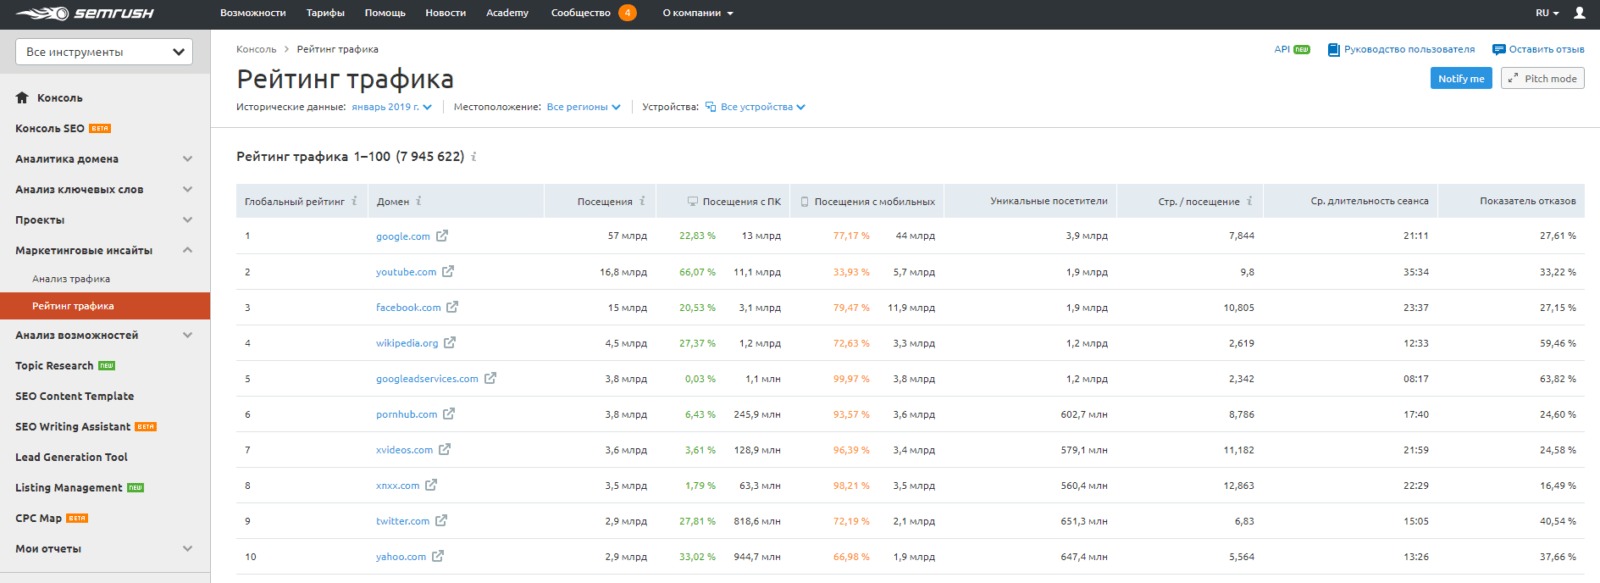Toggle Pitch mode button

click(x=1542, y=78)
